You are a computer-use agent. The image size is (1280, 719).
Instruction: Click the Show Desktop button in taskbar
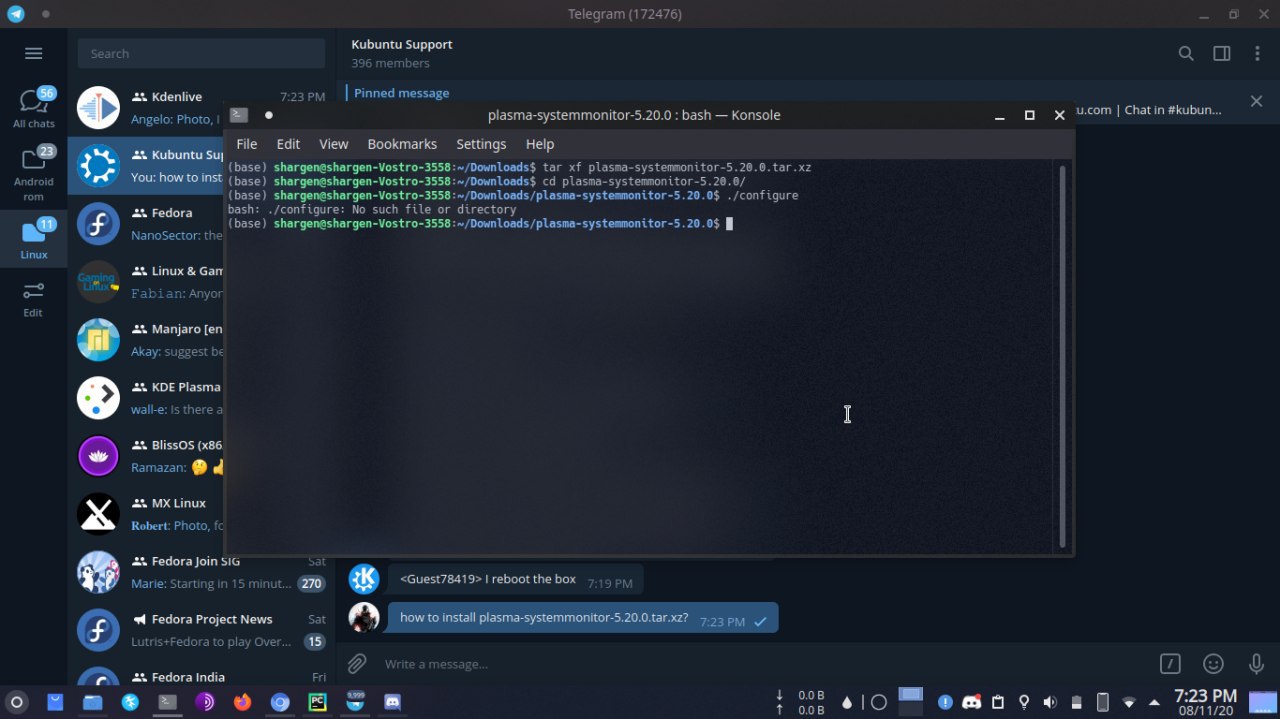[x=1263, y=702]
